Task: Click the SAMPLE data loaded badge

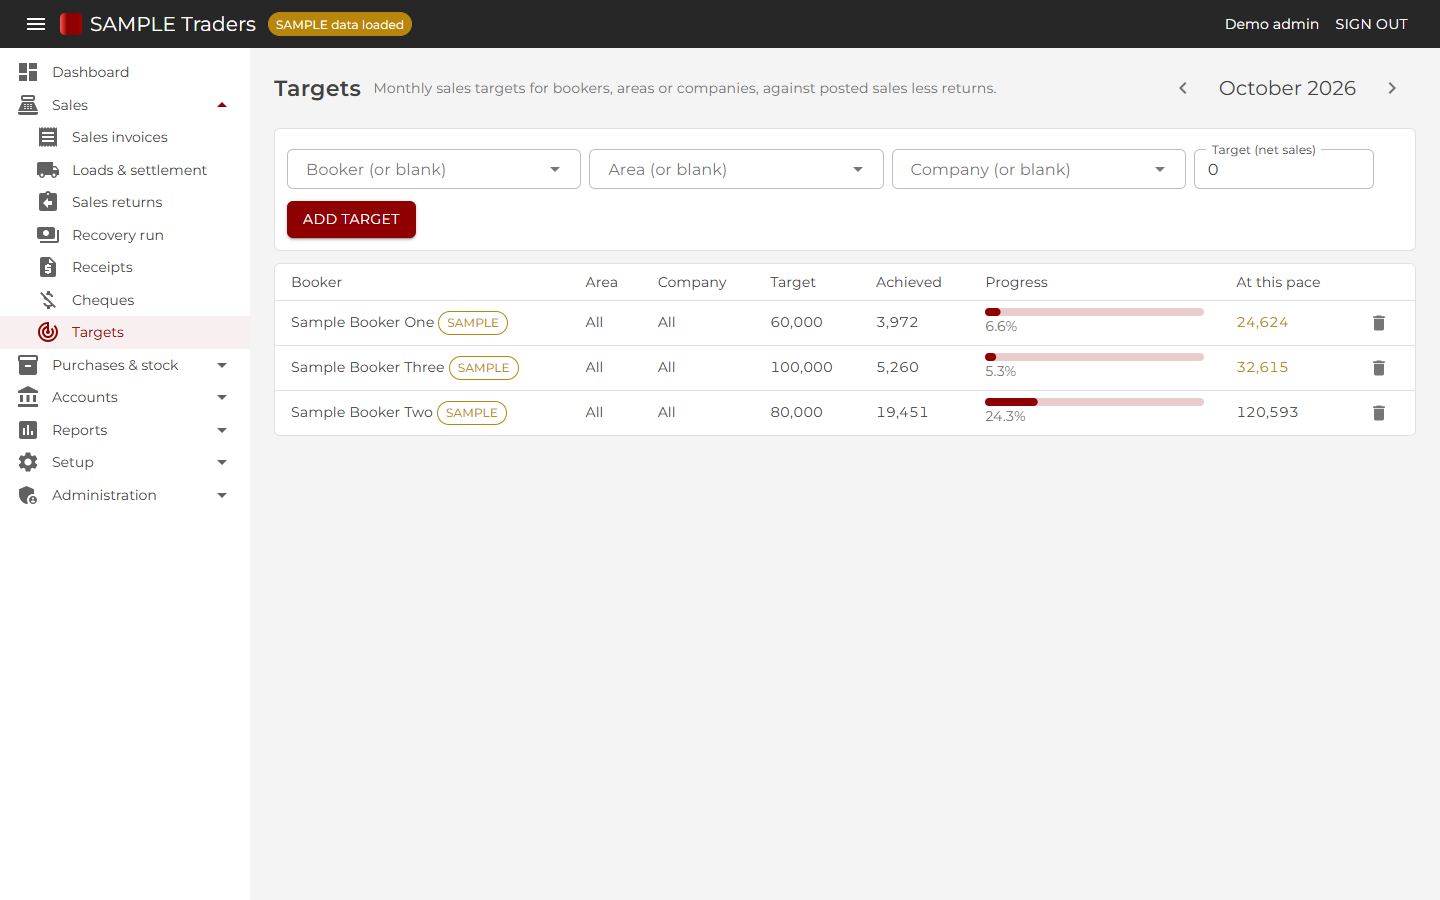Action: tap(340, 24)
